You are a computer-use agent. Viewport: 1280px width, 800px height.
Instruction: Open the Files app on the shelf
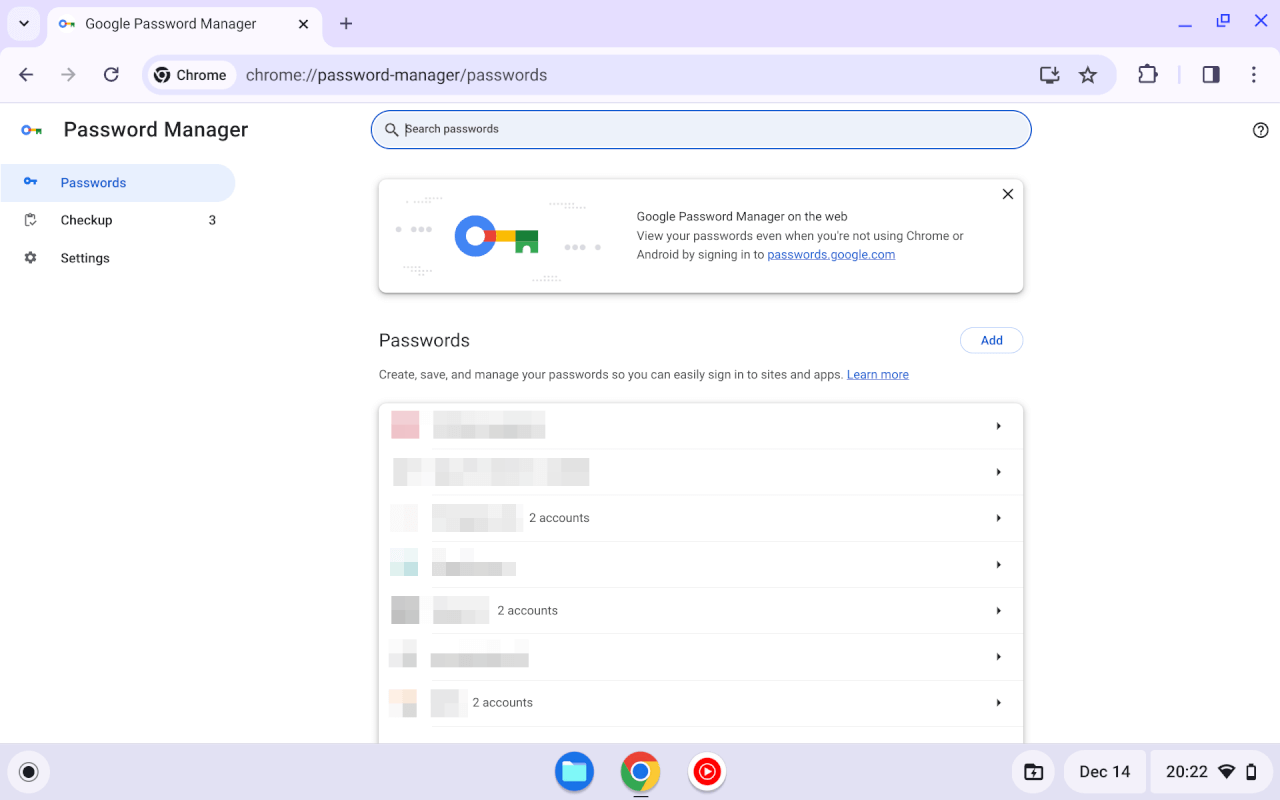pyautogui.click(x=574, y=772)
